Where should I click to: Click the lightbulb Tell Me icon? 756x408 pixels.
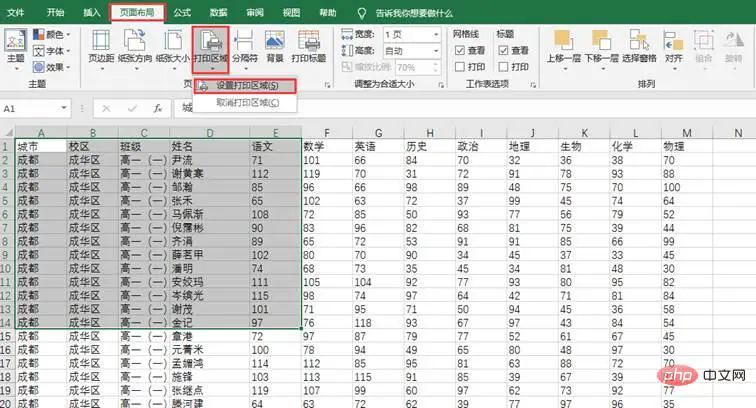tap(362, 13)
